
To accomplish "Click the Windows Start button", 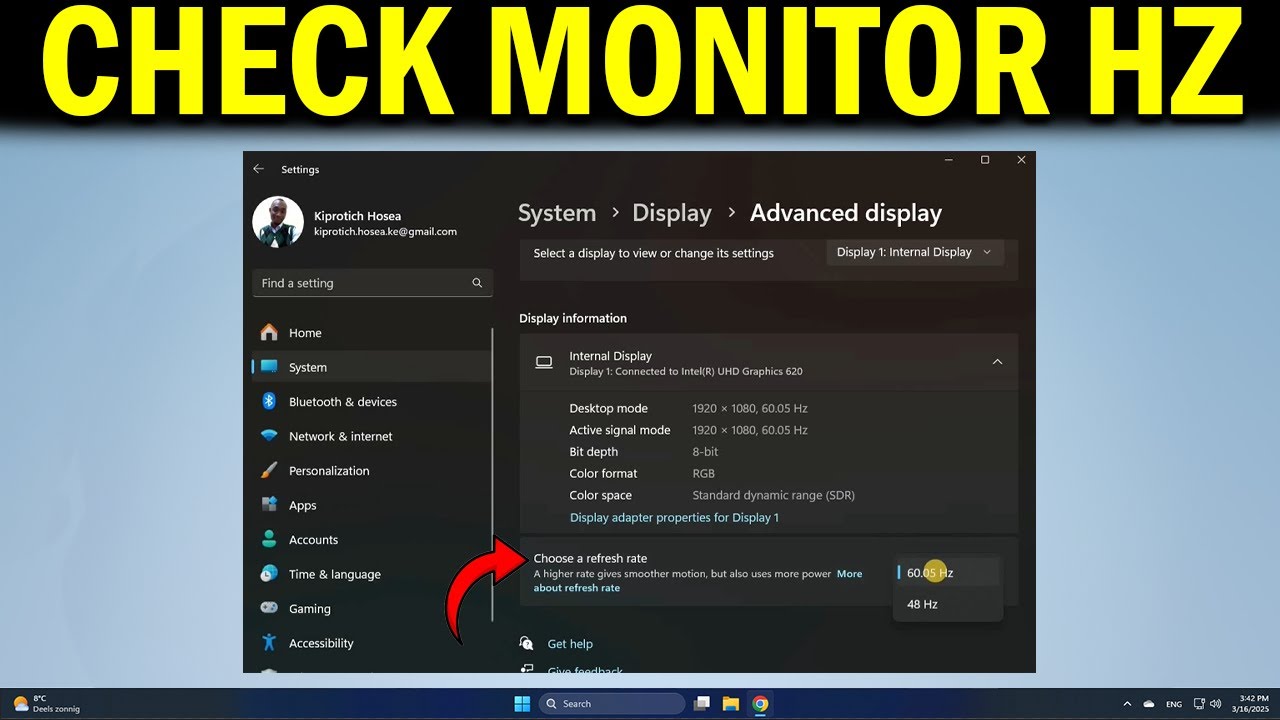I will (522, 704).
